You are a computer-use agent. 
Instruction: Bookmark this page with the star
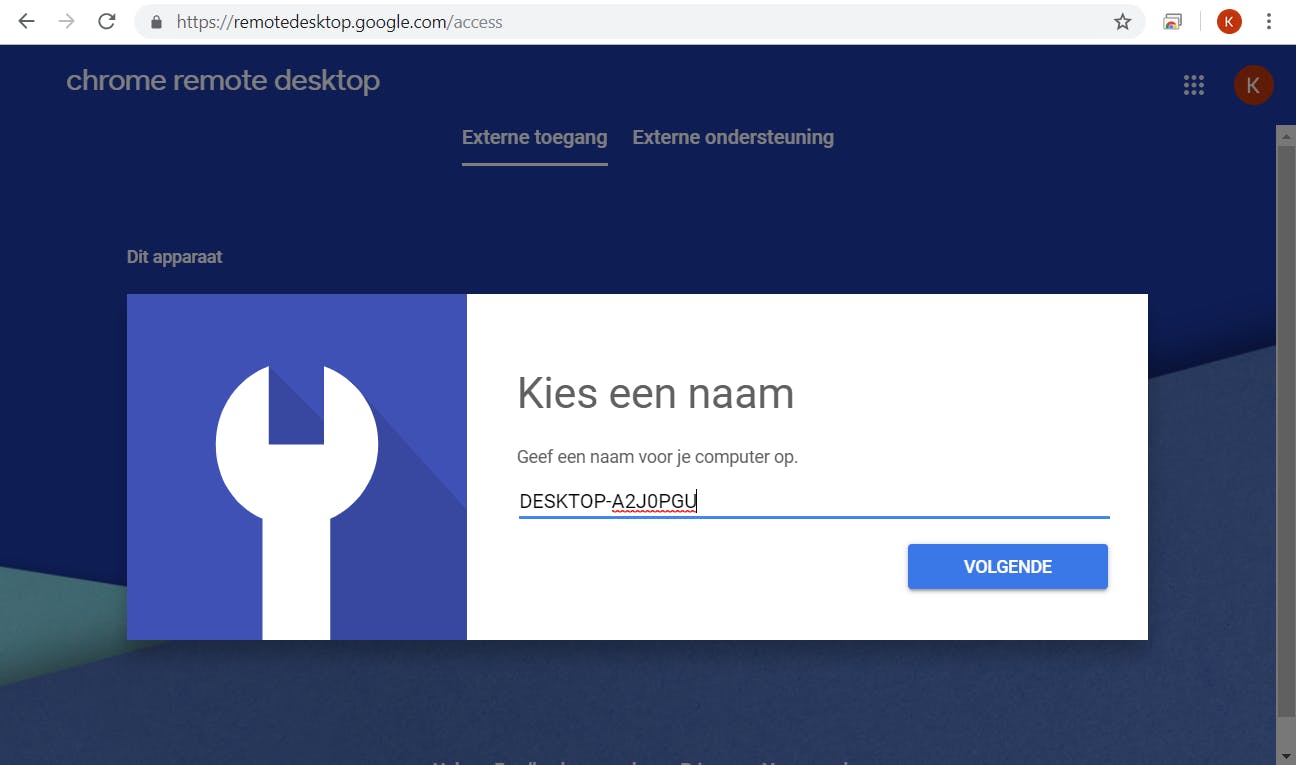tap(1122, 22)
